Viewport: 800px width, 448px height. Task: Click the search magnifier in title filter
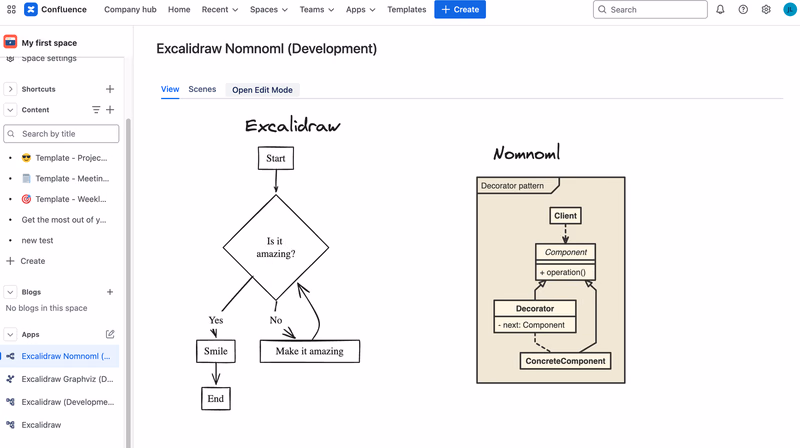(11, 134)
